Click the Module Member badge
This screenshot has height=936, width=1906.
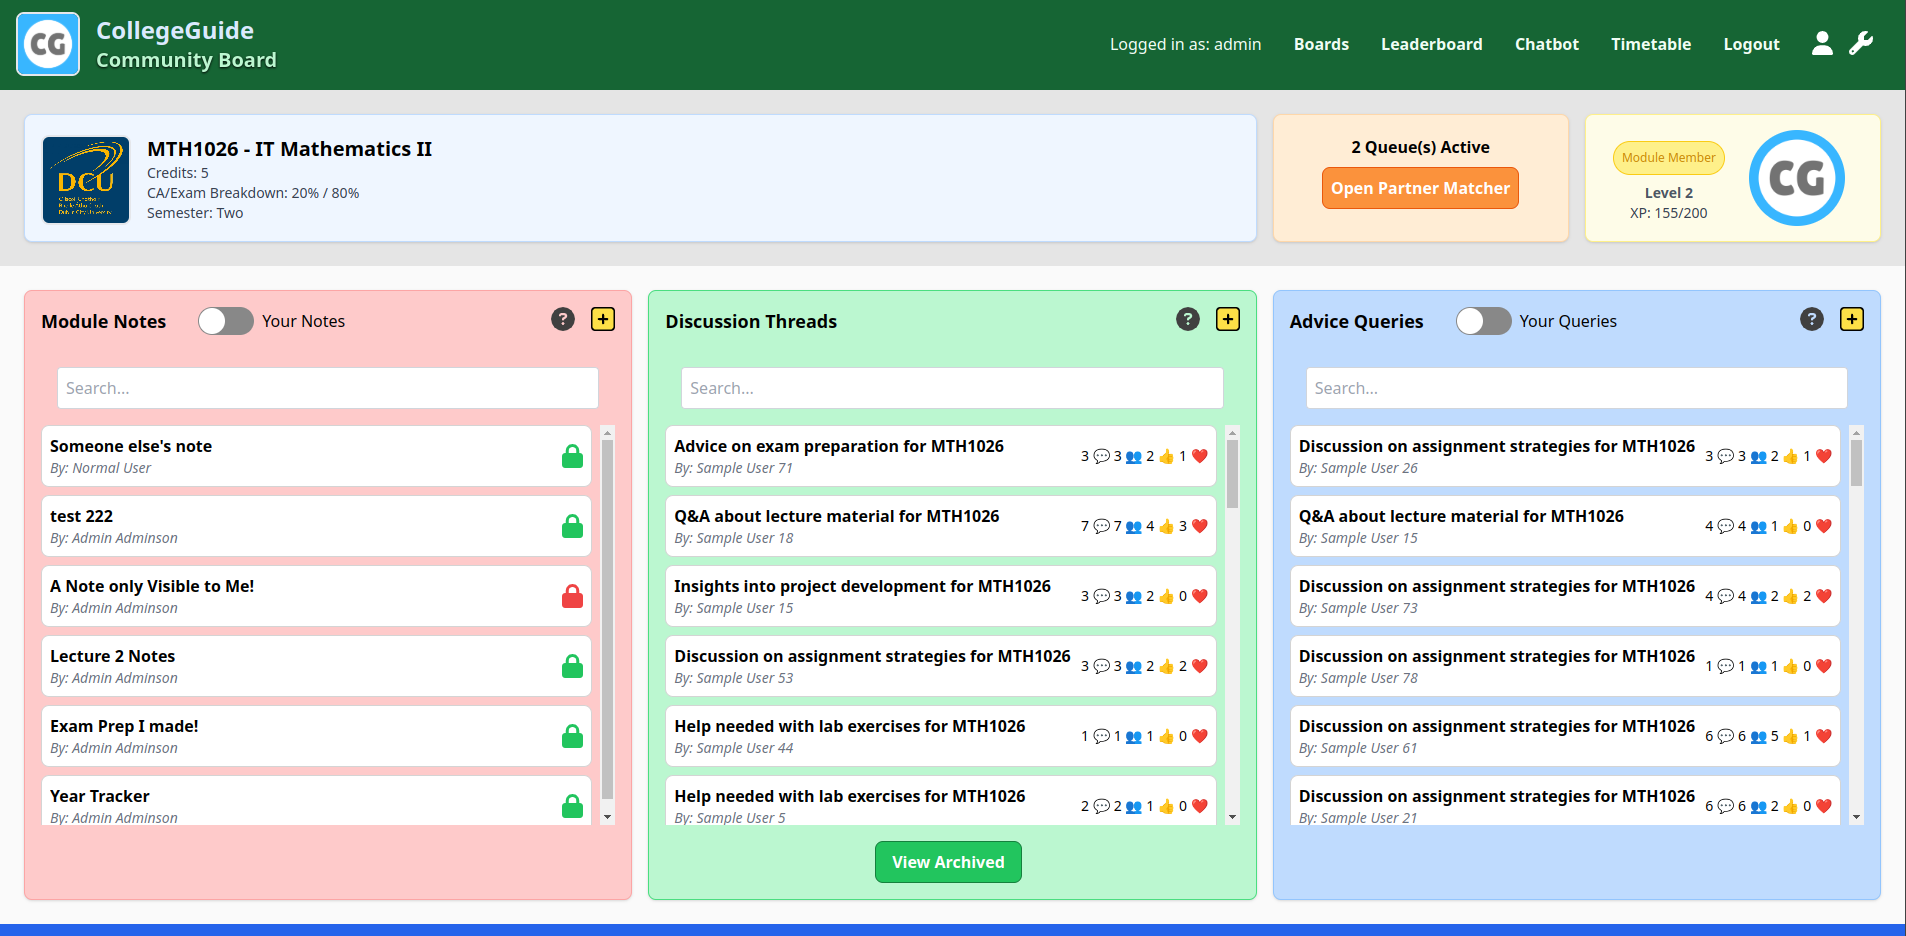pyautogui.click(x=1668, y=158)
